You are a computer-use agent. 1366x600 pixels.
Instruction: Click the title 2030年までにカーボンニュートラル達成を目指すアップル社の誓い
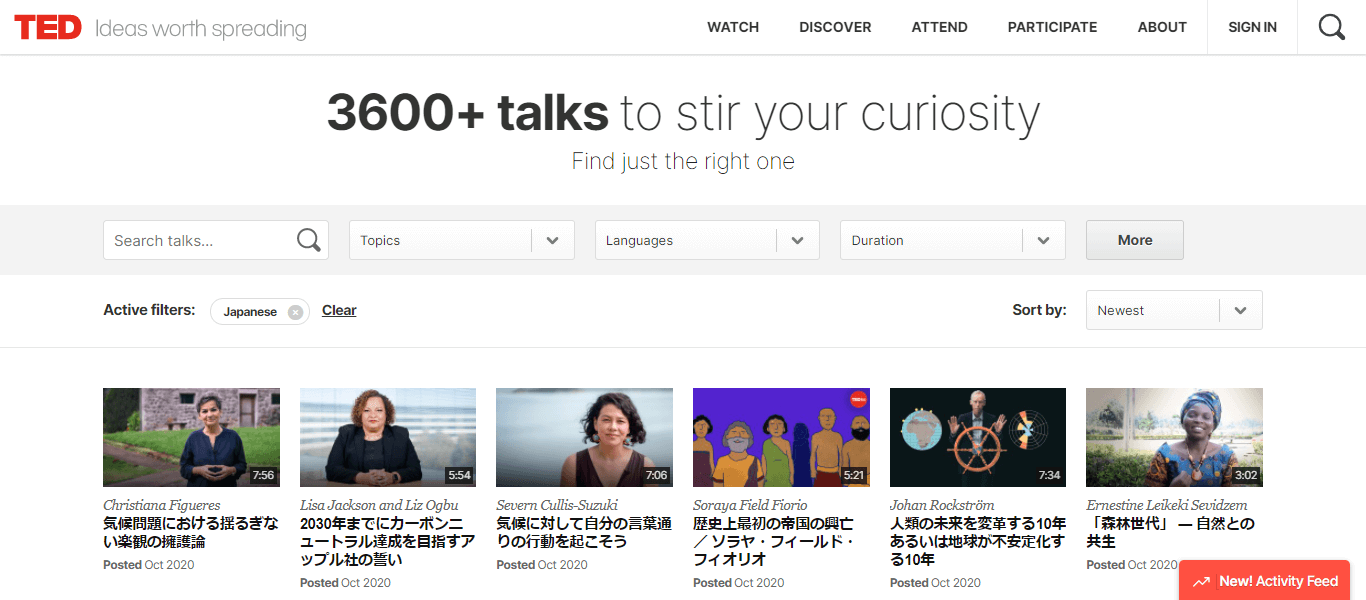tap(388, 541)
